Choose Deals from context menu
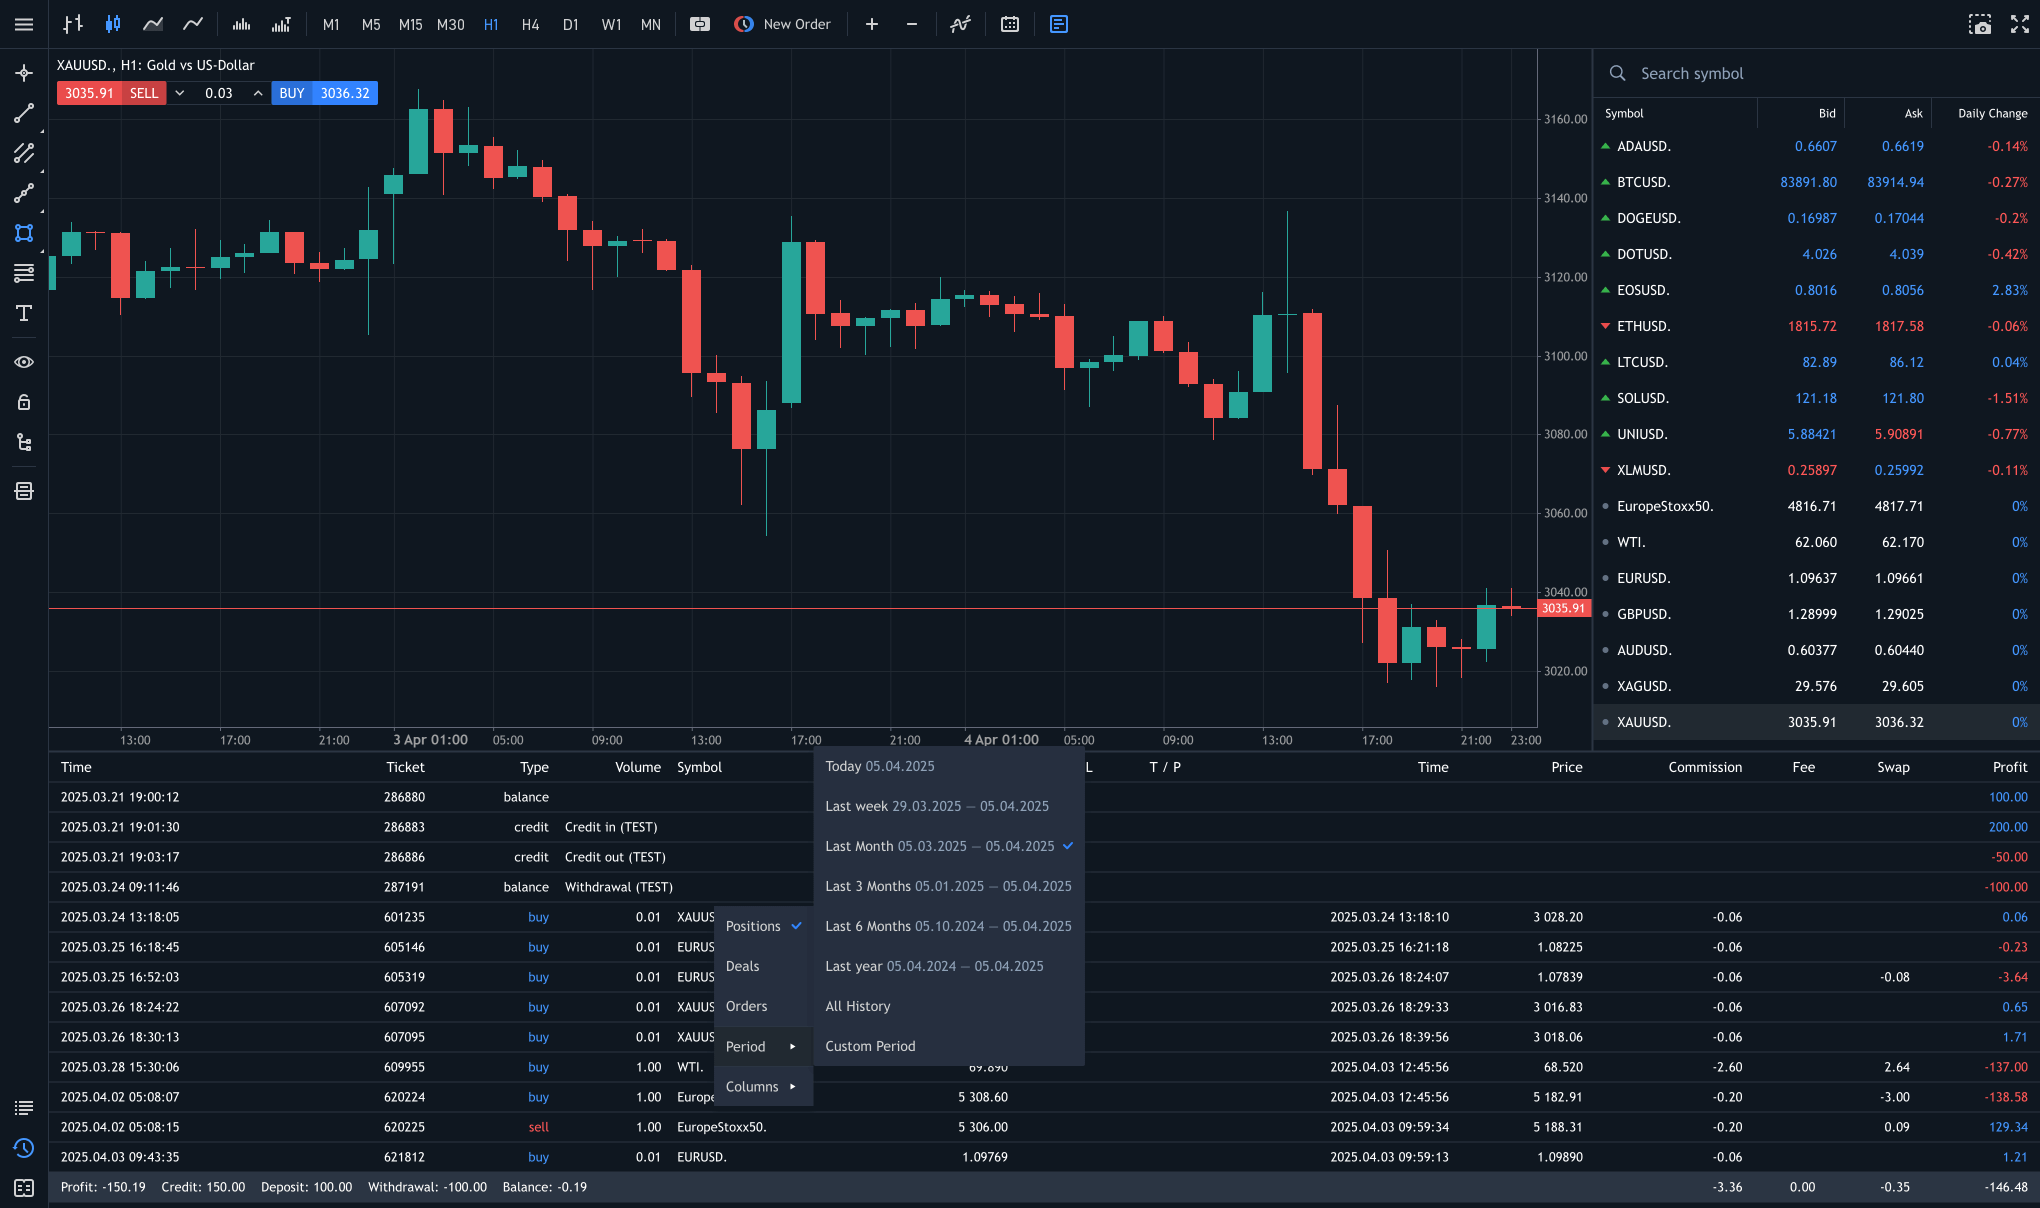 742,966
